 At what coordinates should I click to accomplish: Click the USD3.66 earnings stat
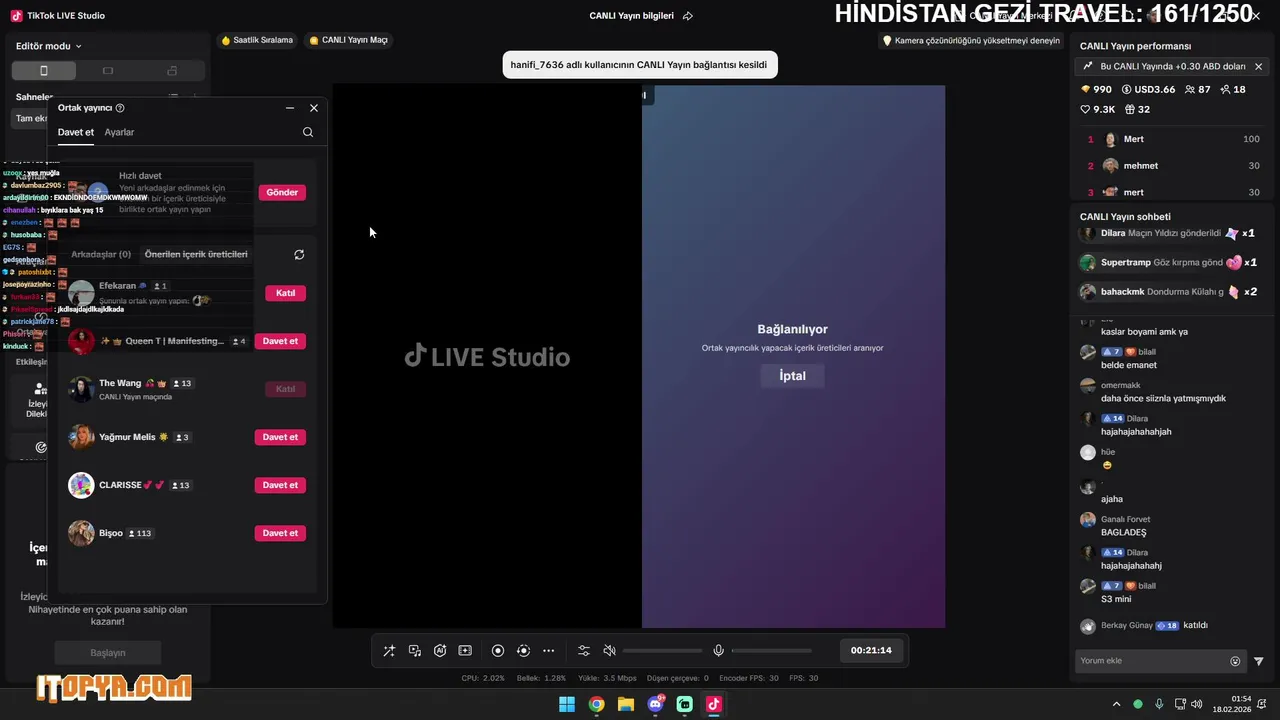click(1149, 89)
